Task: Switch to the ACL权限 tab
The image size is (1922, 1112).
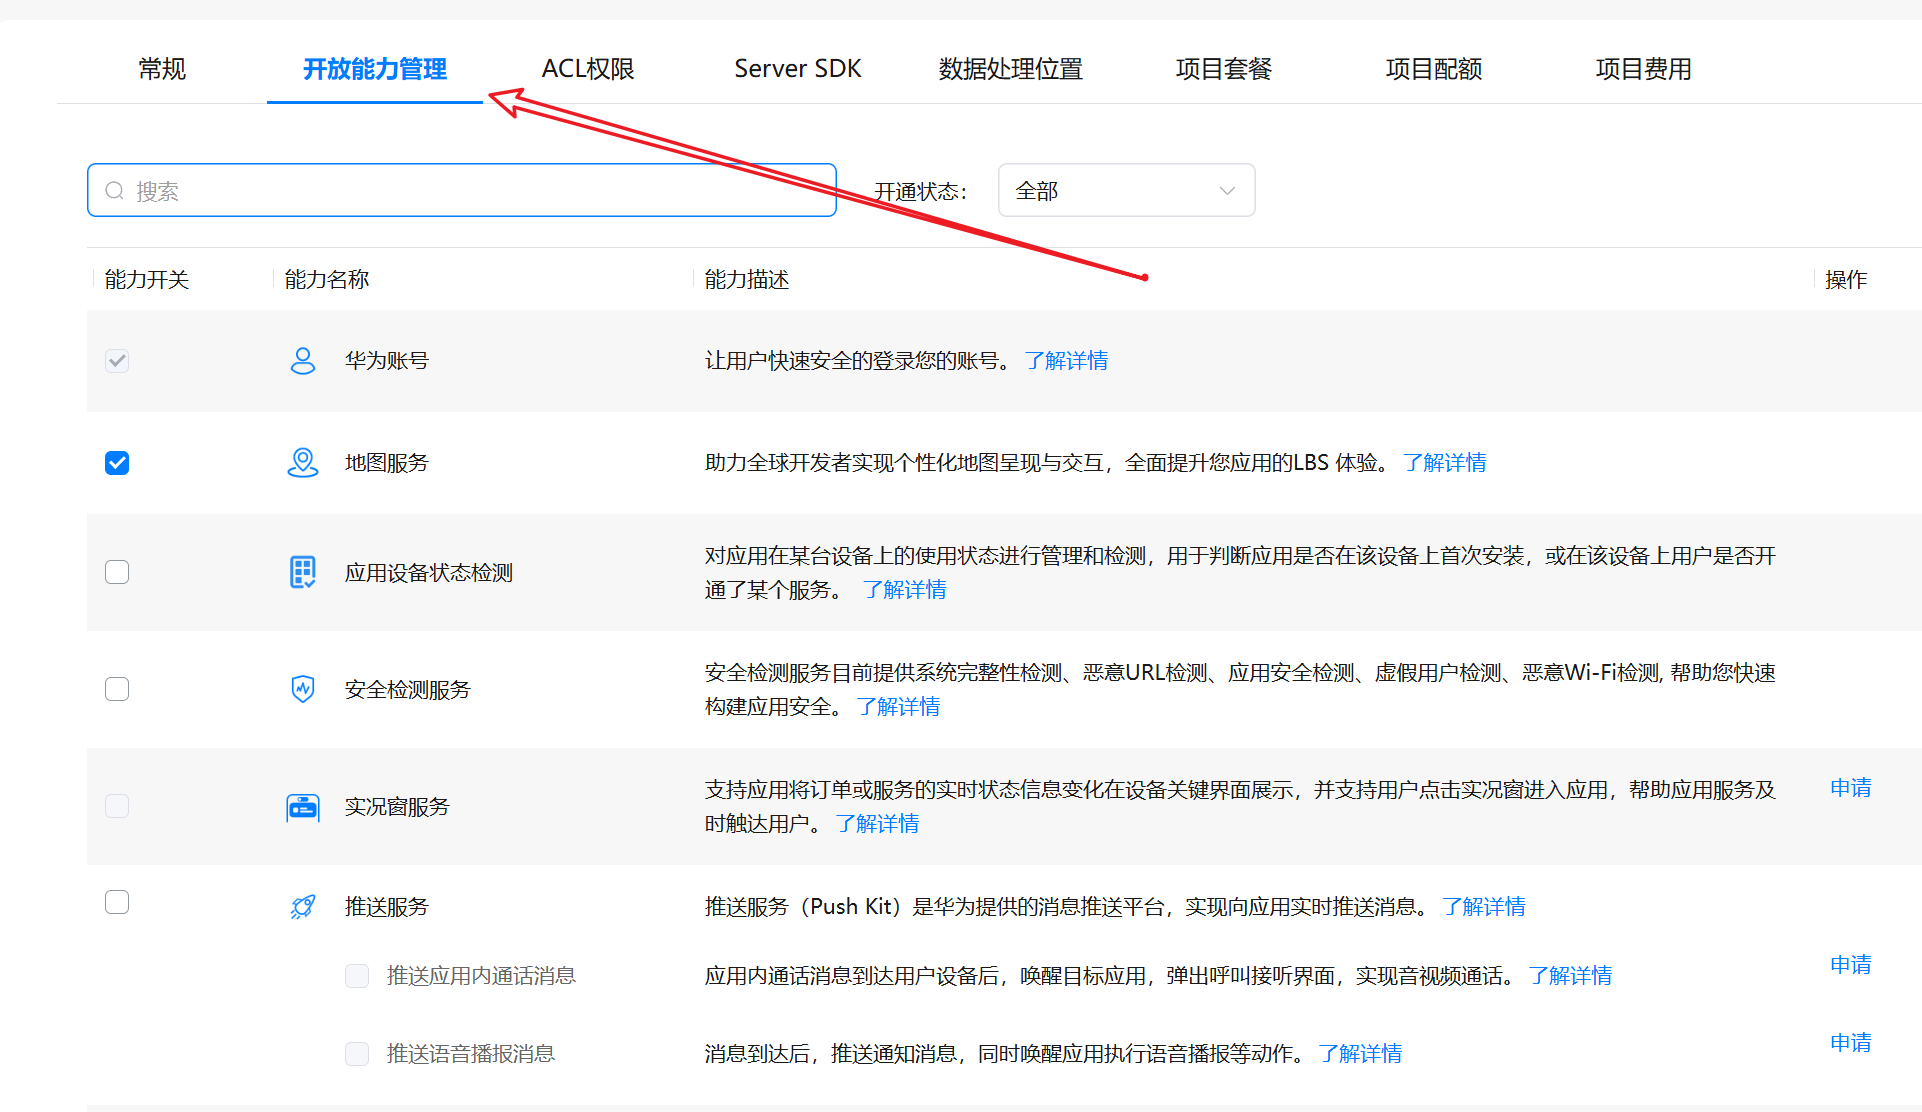Action: pos(588,69)
